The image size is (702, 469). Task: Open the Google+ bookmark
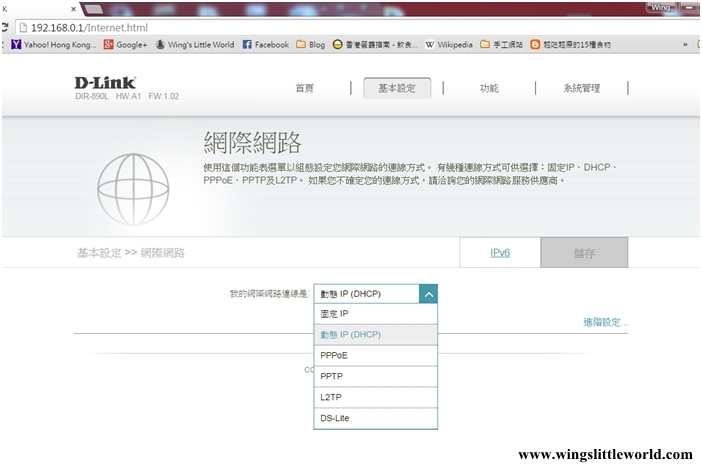[x=126, y=45]
